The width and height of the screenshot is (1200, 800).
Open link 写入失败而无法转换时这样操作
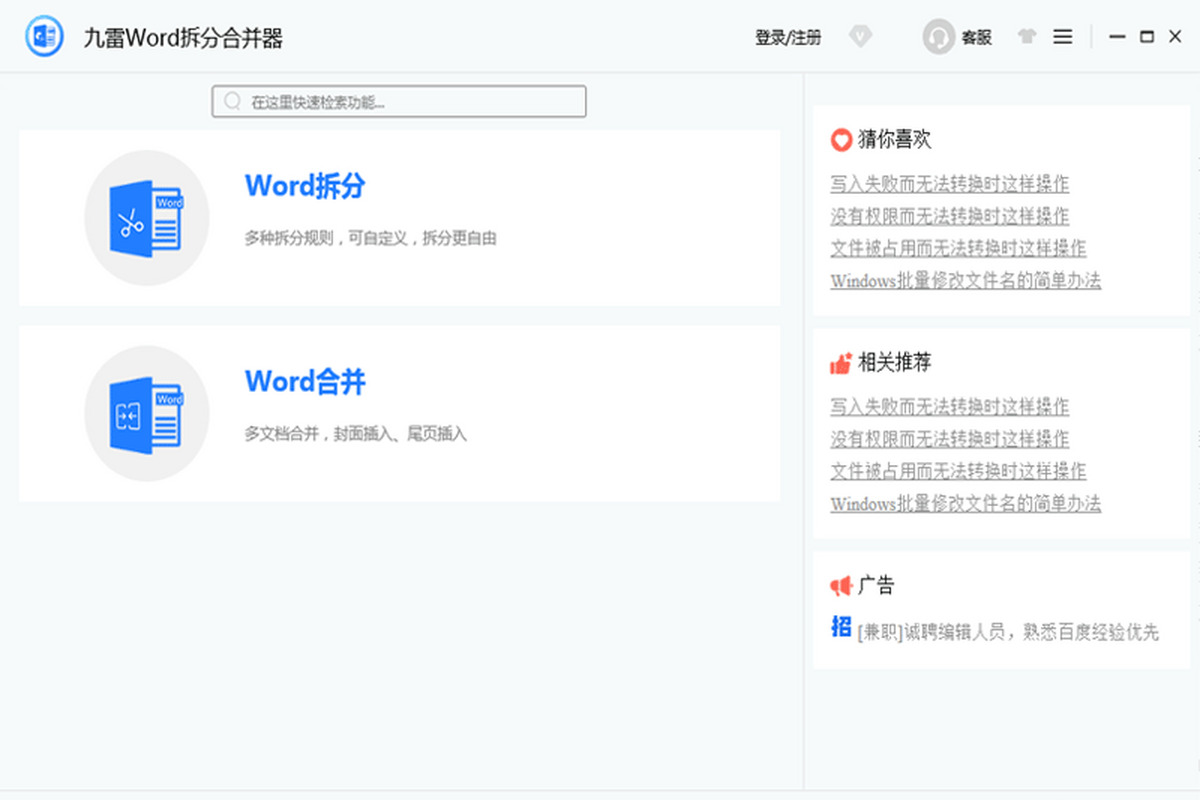950,184
